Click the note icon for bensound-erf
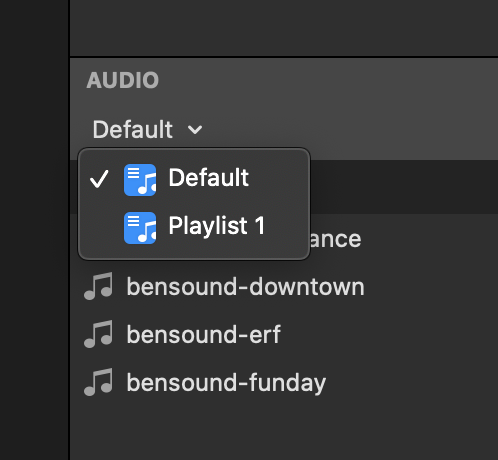The width and height of the screenshot is (498, 460). point(98,334)
